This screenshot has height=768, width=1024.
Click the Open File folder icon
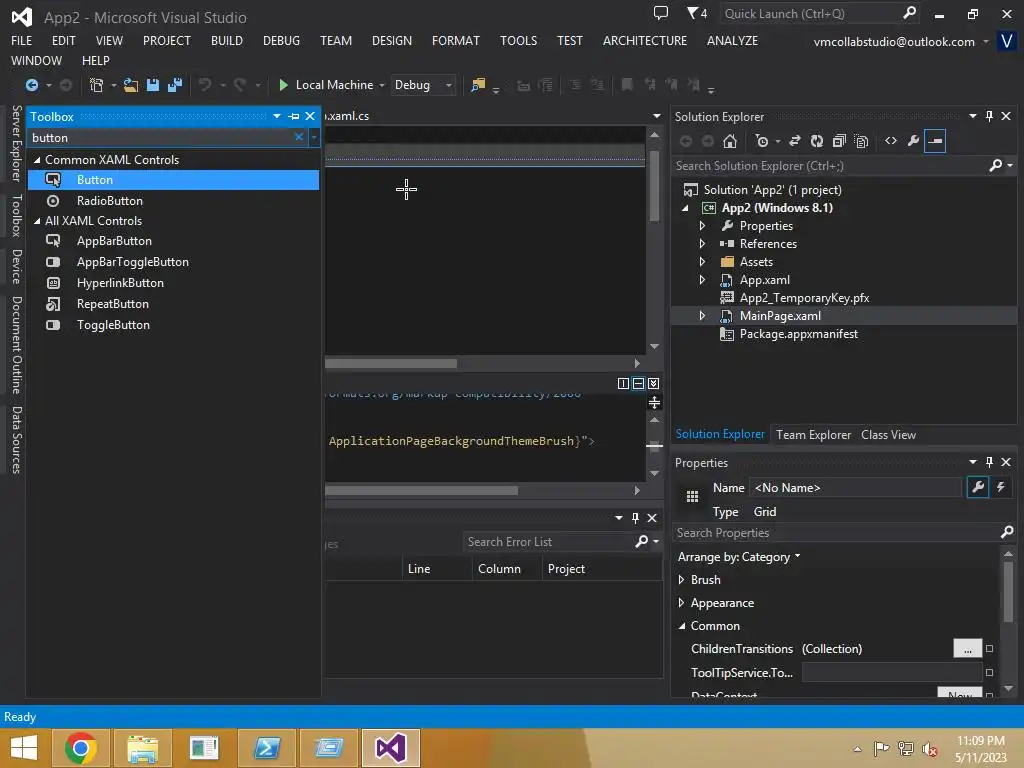[x=131, y=85]
